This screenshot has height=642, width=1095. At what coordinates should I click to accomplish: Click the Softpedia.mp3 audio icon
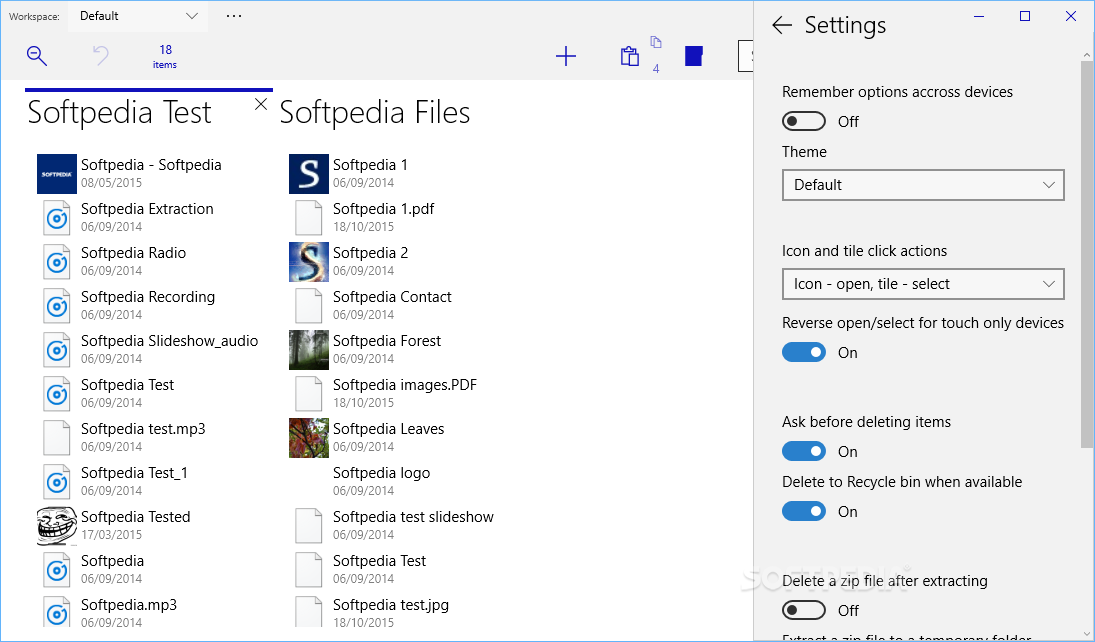point(57,613)
